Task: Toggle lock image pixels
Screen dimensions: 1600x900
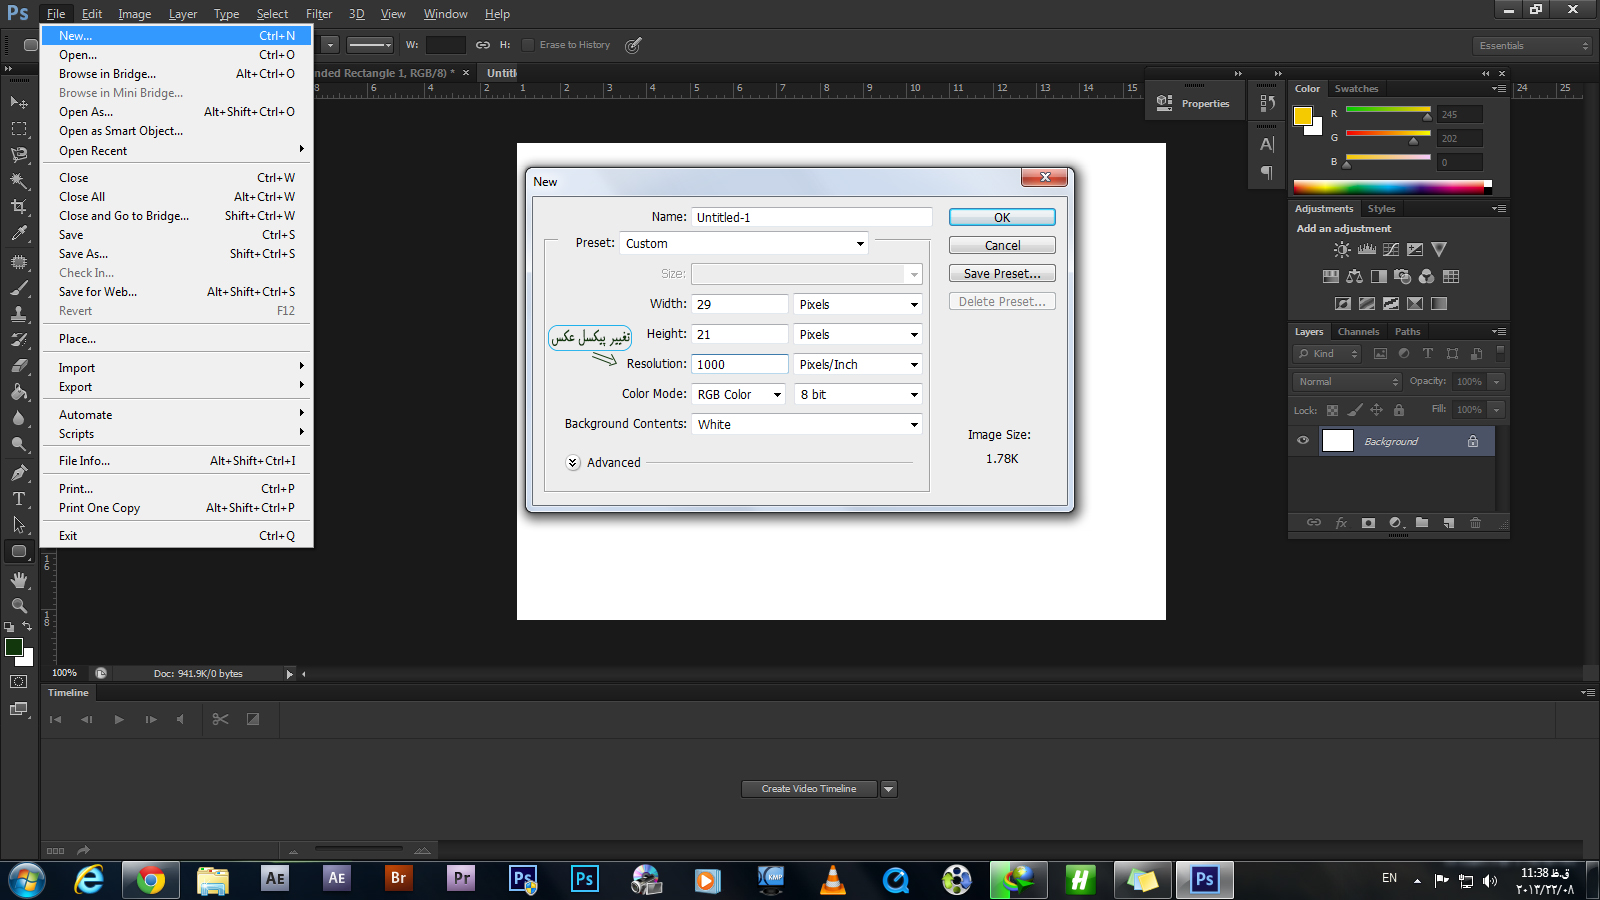Action: [x=1354, y=410]
